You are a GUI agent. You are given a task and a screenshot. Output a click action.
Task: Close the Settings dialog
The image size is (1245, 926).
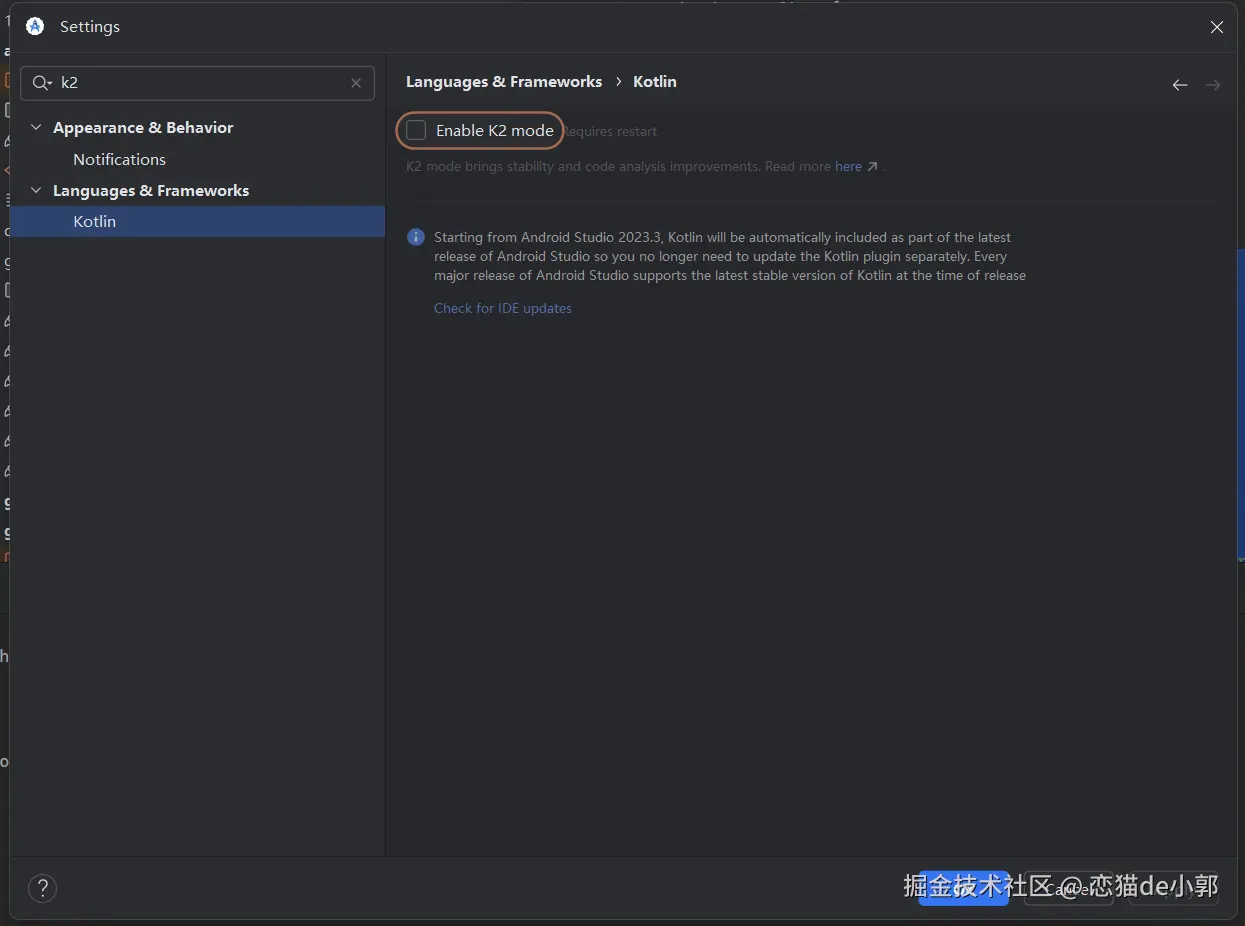pyautogui.click(x=1217, y=27)
